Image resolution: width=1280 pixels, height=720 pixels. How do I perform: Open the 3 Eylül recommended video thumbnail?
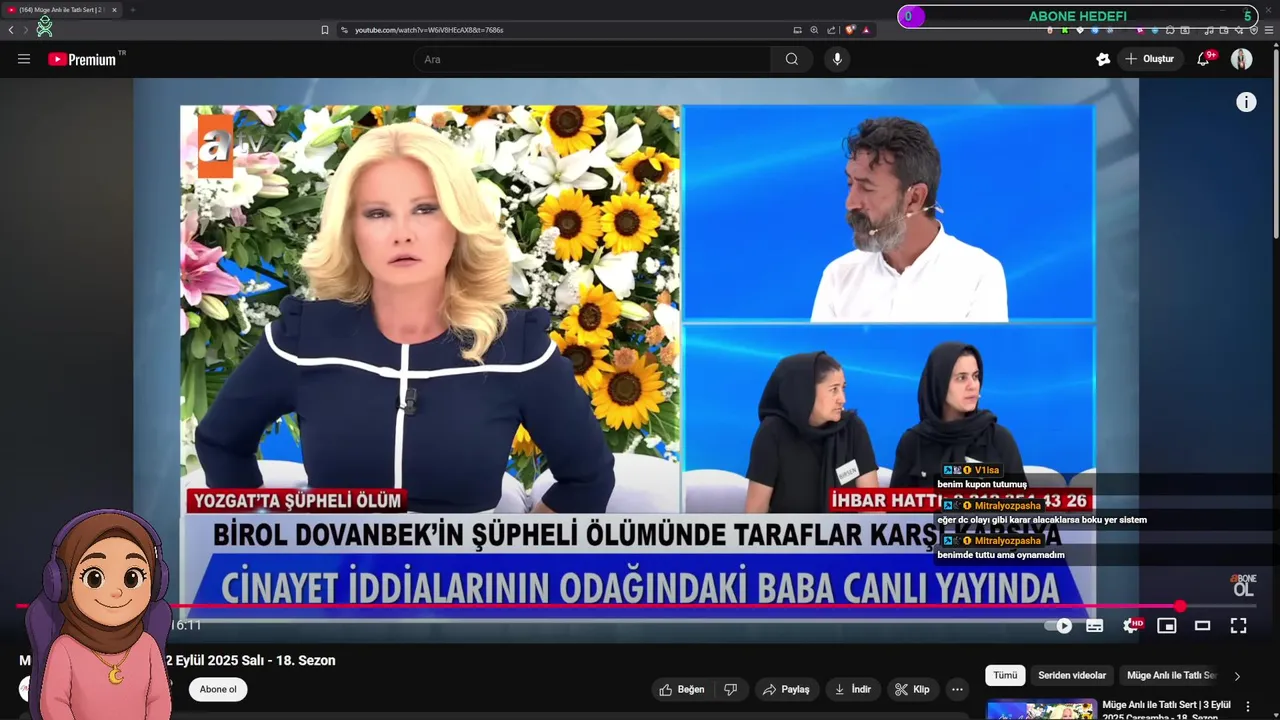pyautogui.click(x=1040, y=710)
